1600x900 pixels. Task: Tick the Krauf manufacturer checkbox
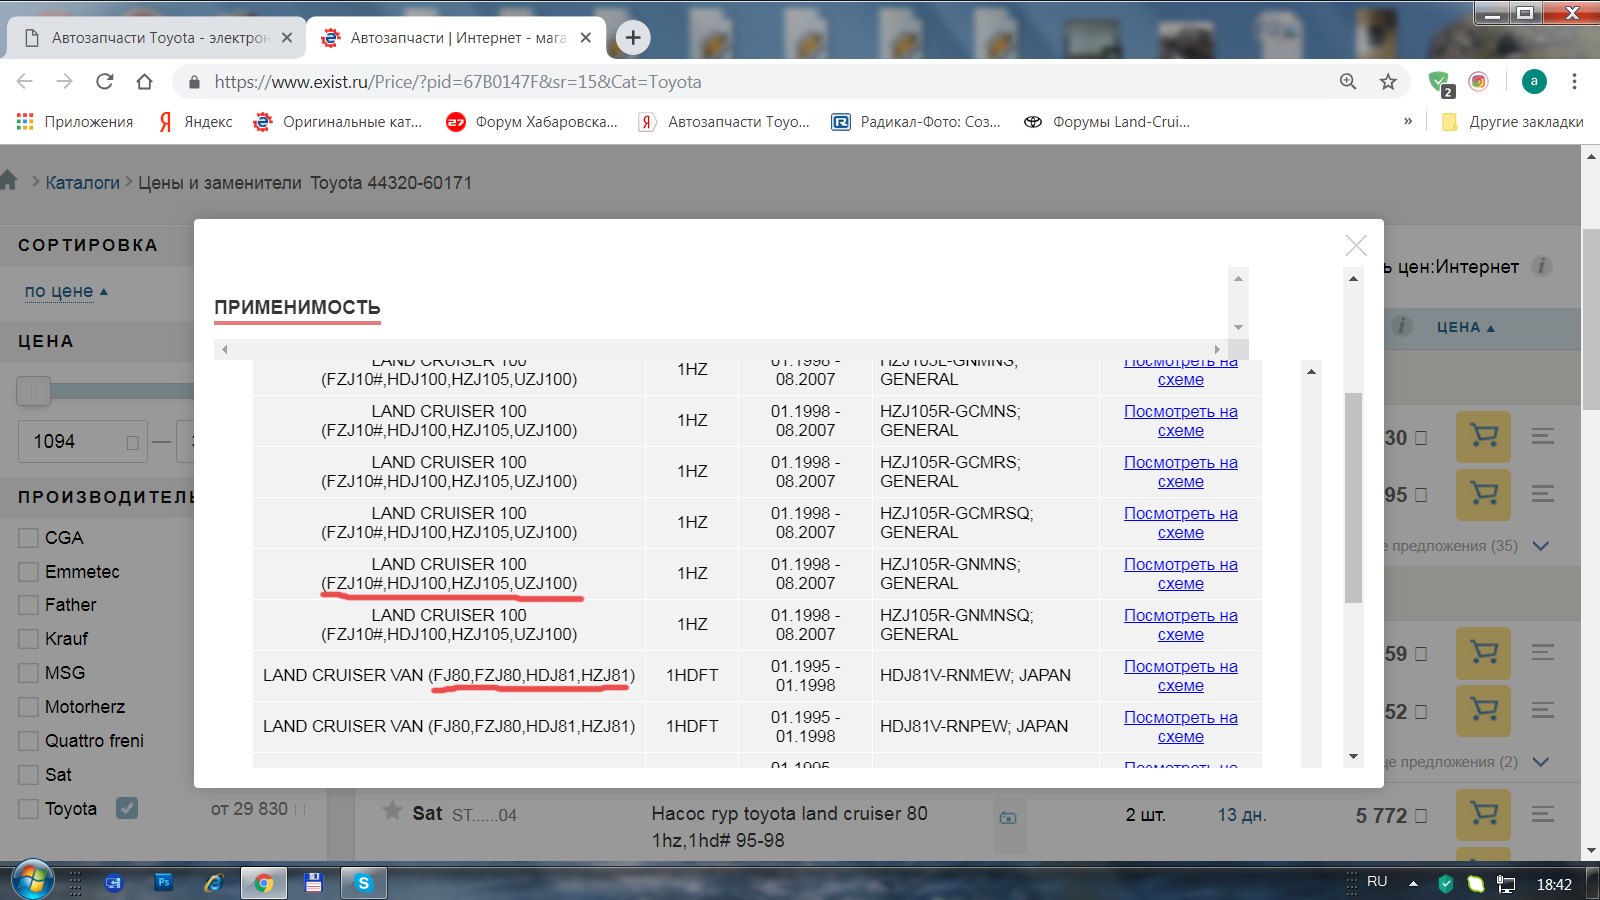pyautogui.click(x=28, y=639)
